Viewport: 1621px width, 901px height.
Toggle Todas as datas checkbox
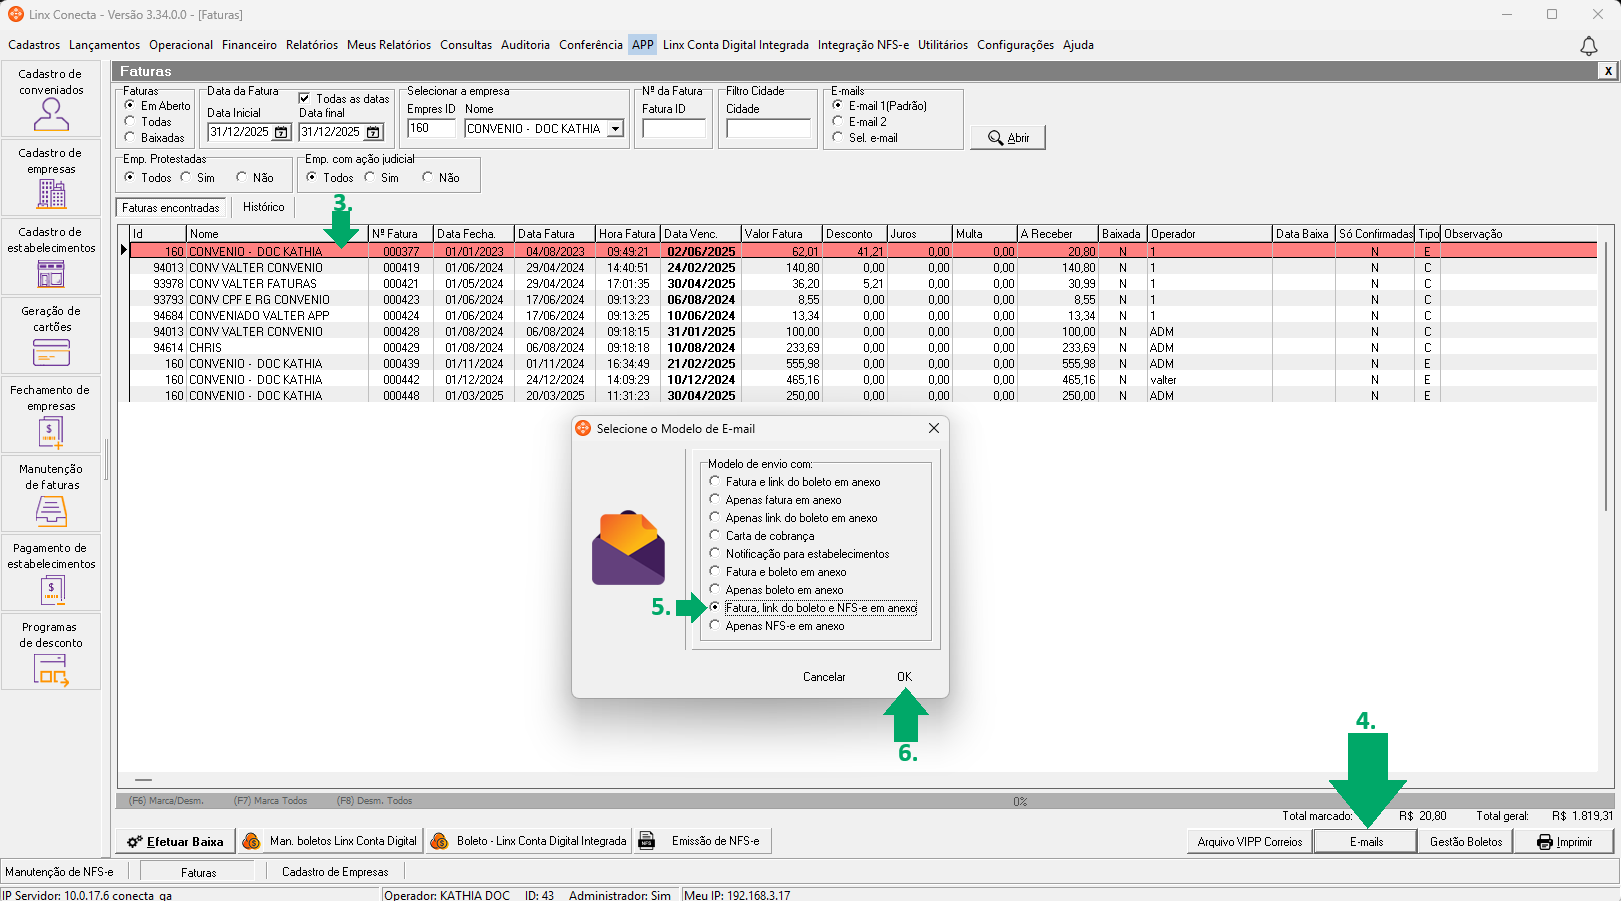click(304, 98)
